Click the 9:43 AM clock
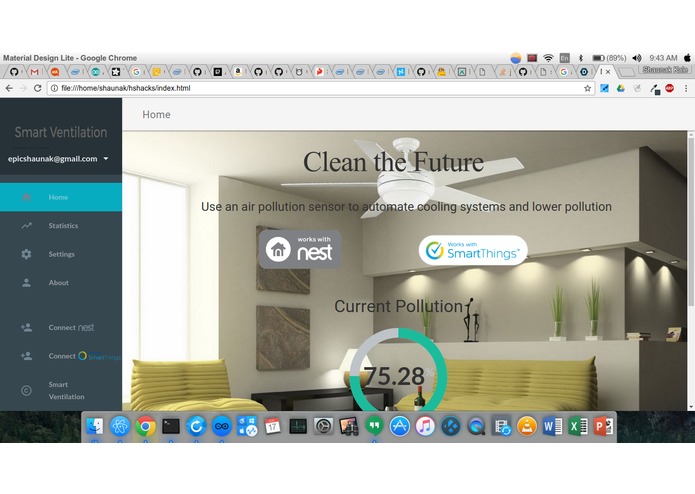This screenshot has height=494, width=695. (663, 58)
